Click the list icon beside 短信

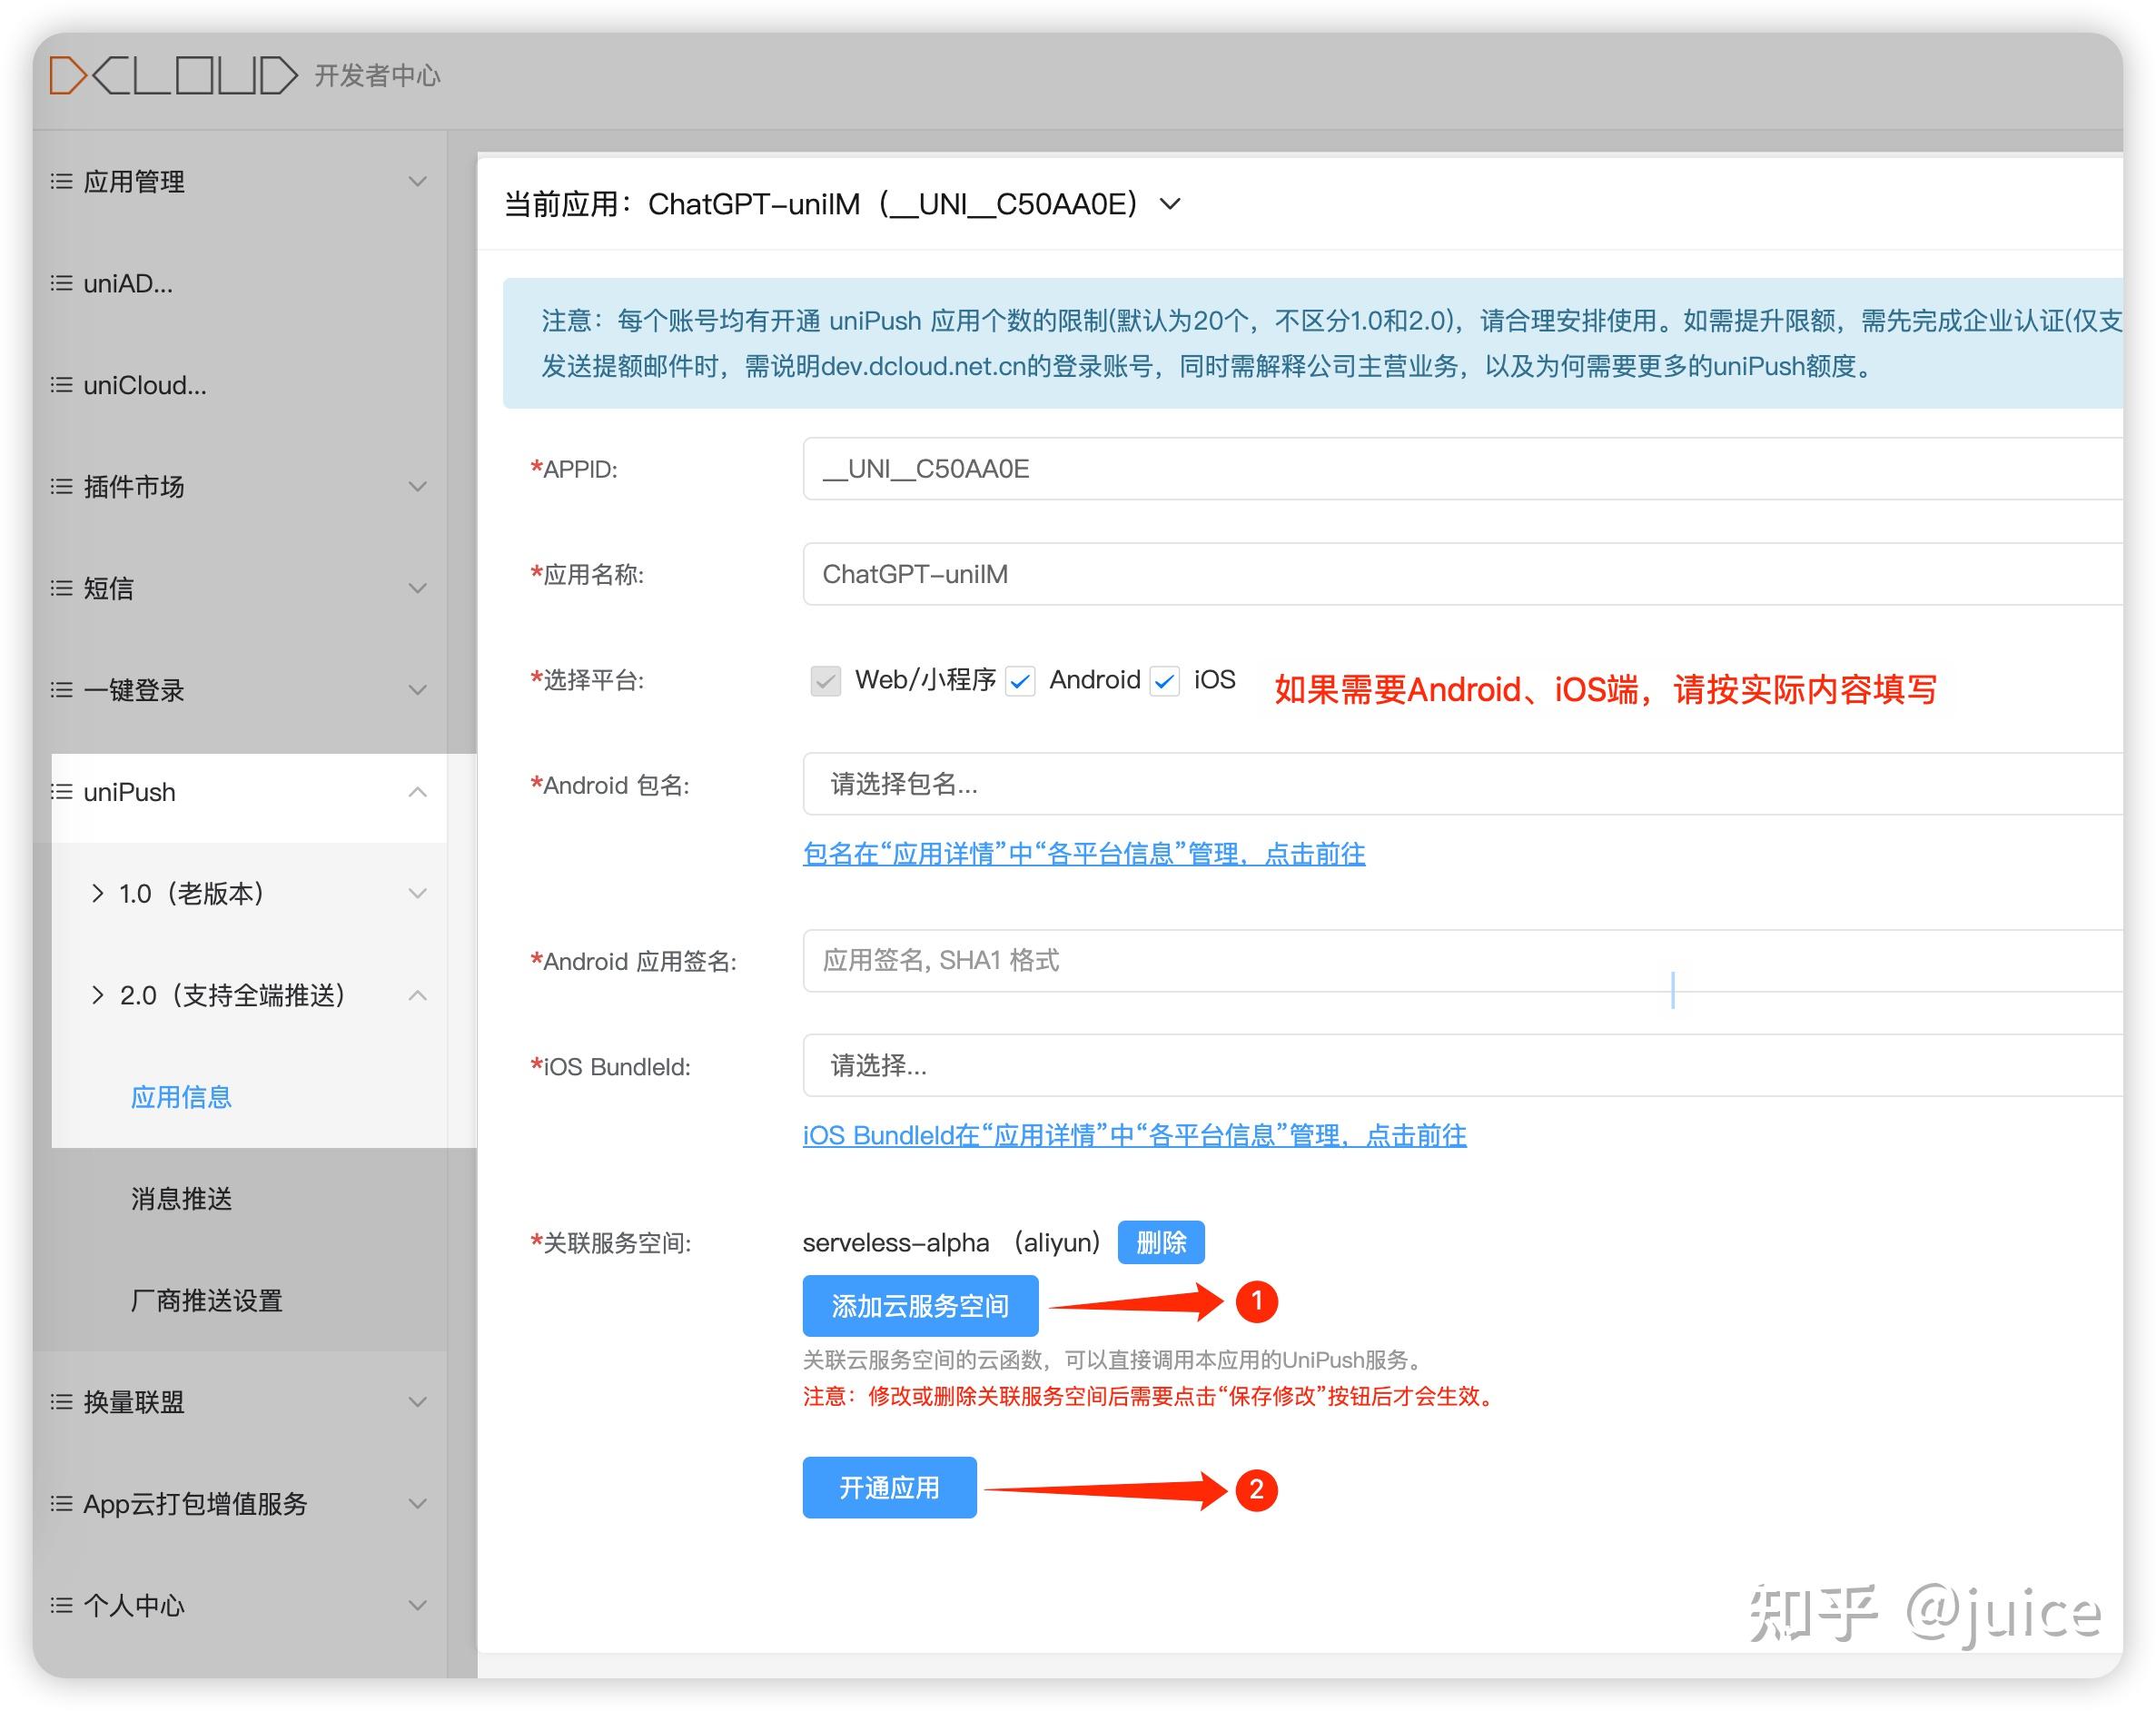tap(62, 588)
